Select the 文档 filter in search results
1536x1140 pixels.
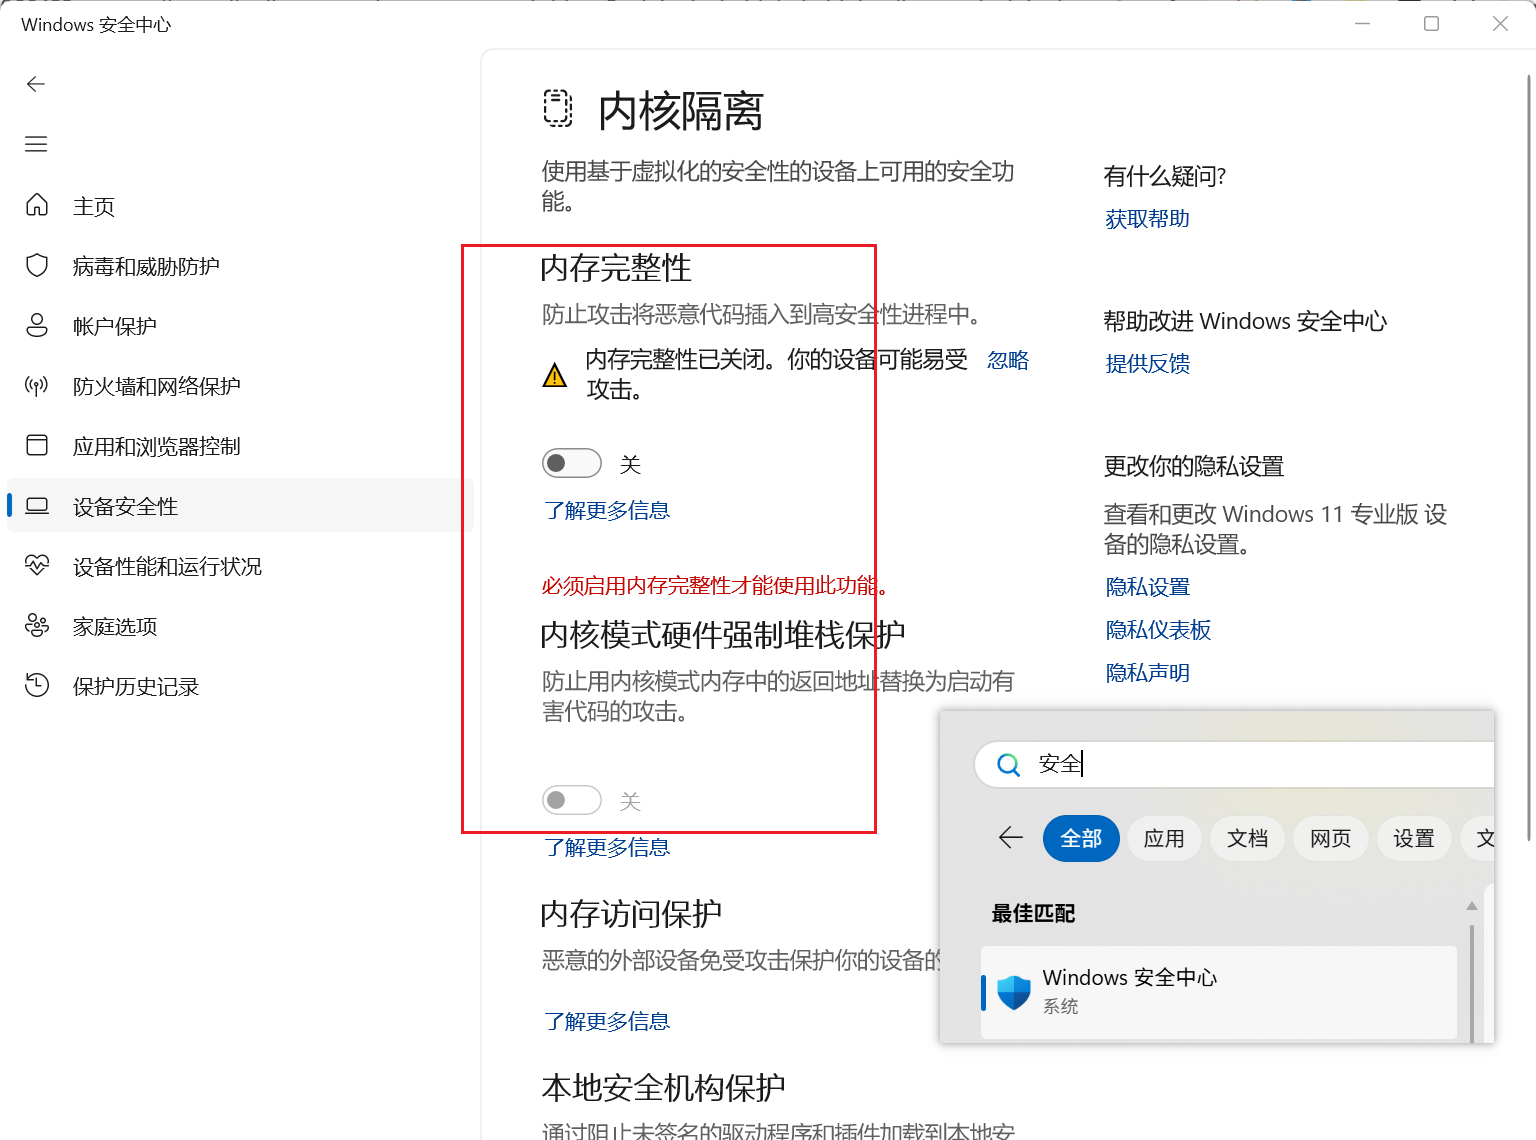click(1247, 838)
